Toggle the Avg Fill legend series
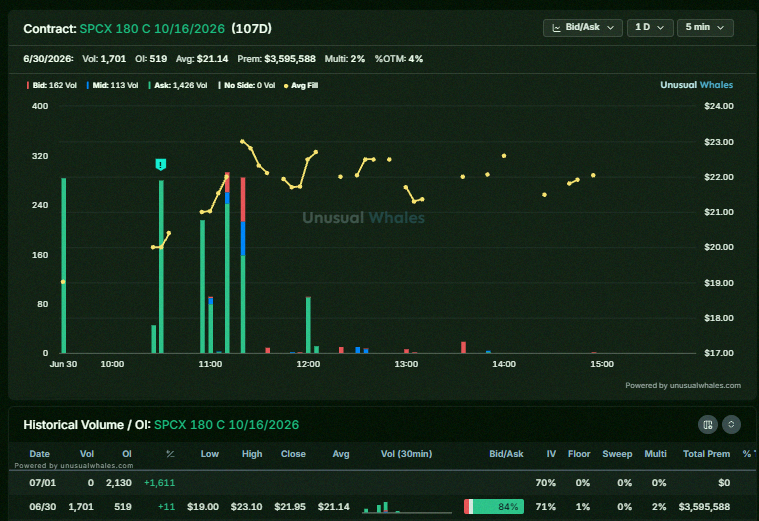This screenshot has width=759, height=521. point(301,86)
